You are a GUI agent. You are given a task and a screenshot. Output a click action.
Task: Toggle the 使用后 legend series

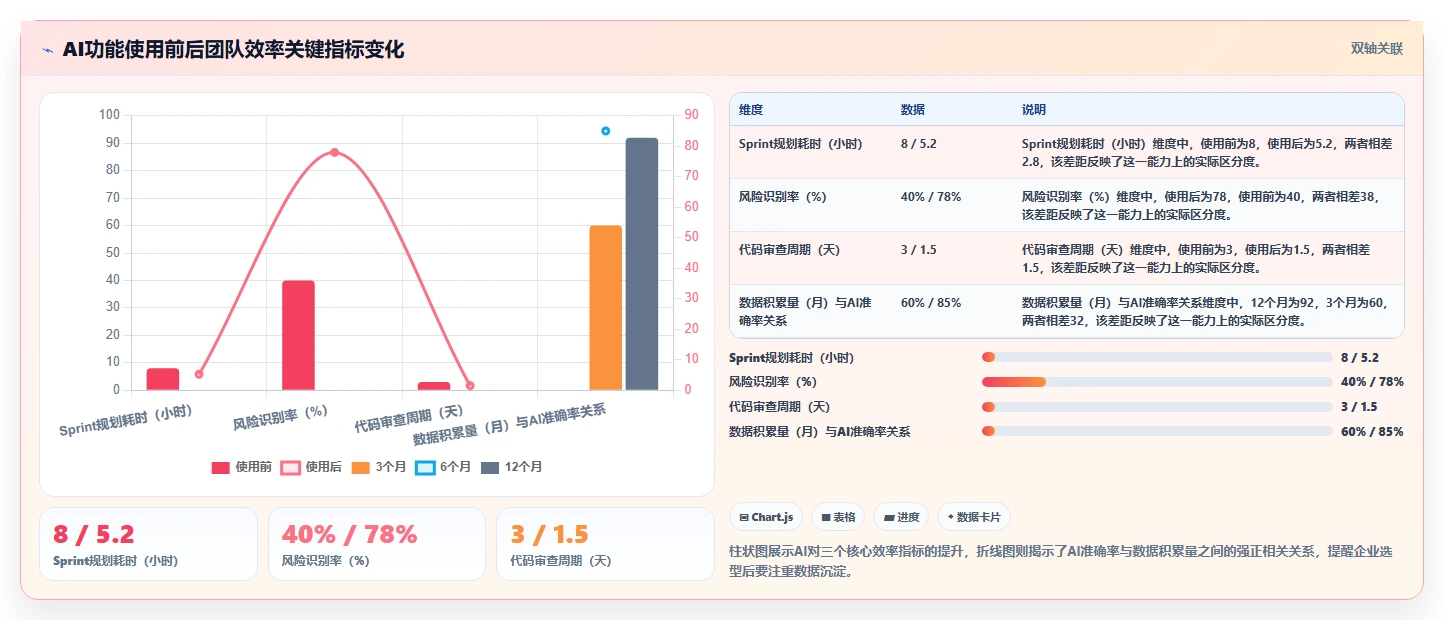(x=311, y=467)
